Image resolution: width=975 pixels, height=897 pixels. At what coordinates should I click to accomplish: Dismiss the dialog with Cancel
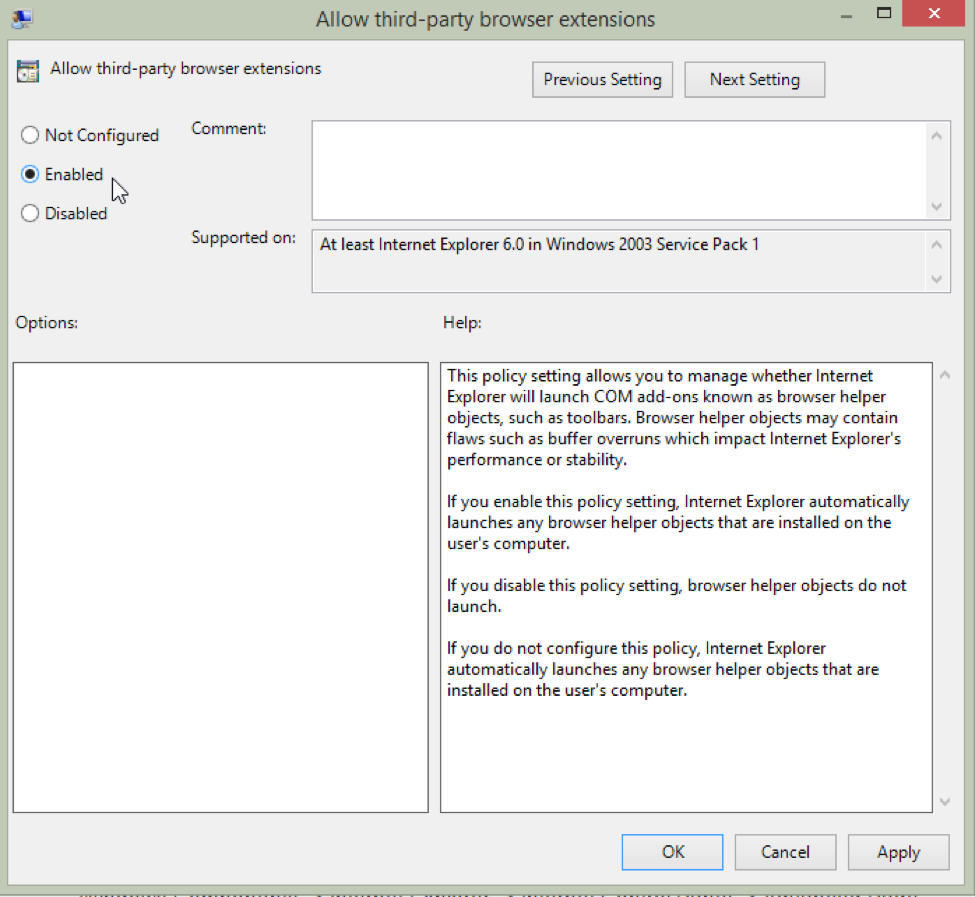(x=785, y=852)
